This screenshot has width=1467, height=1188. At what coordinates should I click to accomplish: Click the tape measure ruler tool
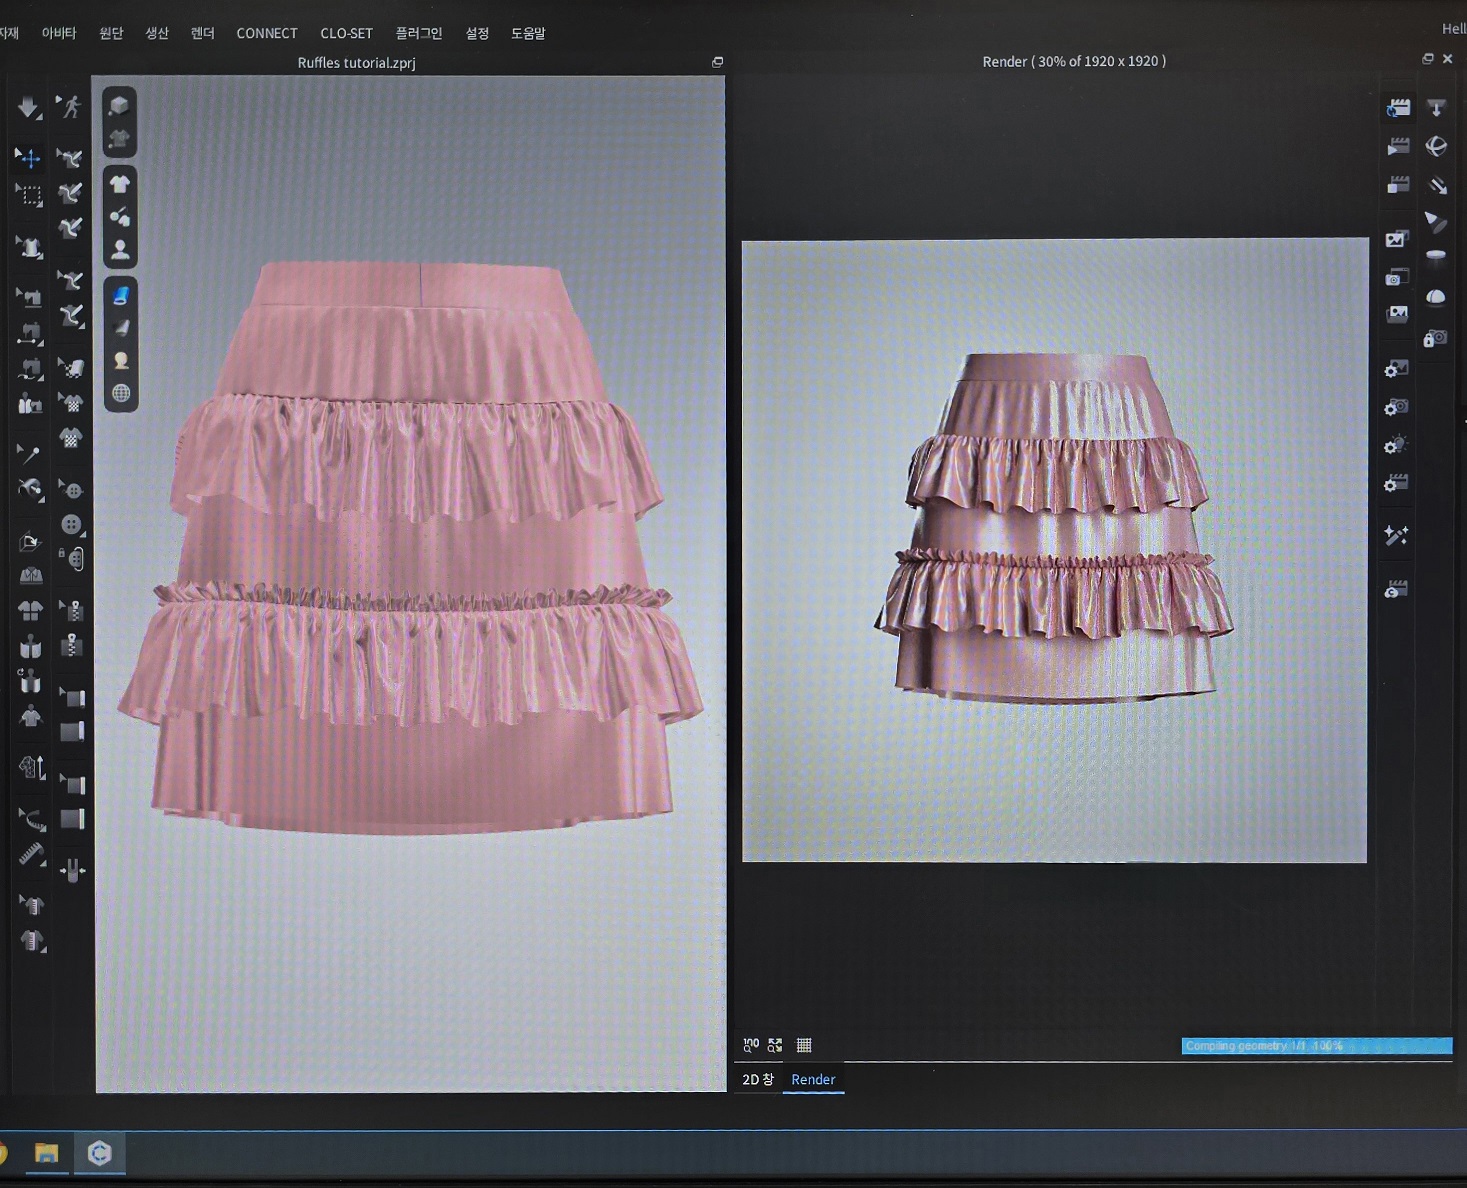click(x=31, y=855)
